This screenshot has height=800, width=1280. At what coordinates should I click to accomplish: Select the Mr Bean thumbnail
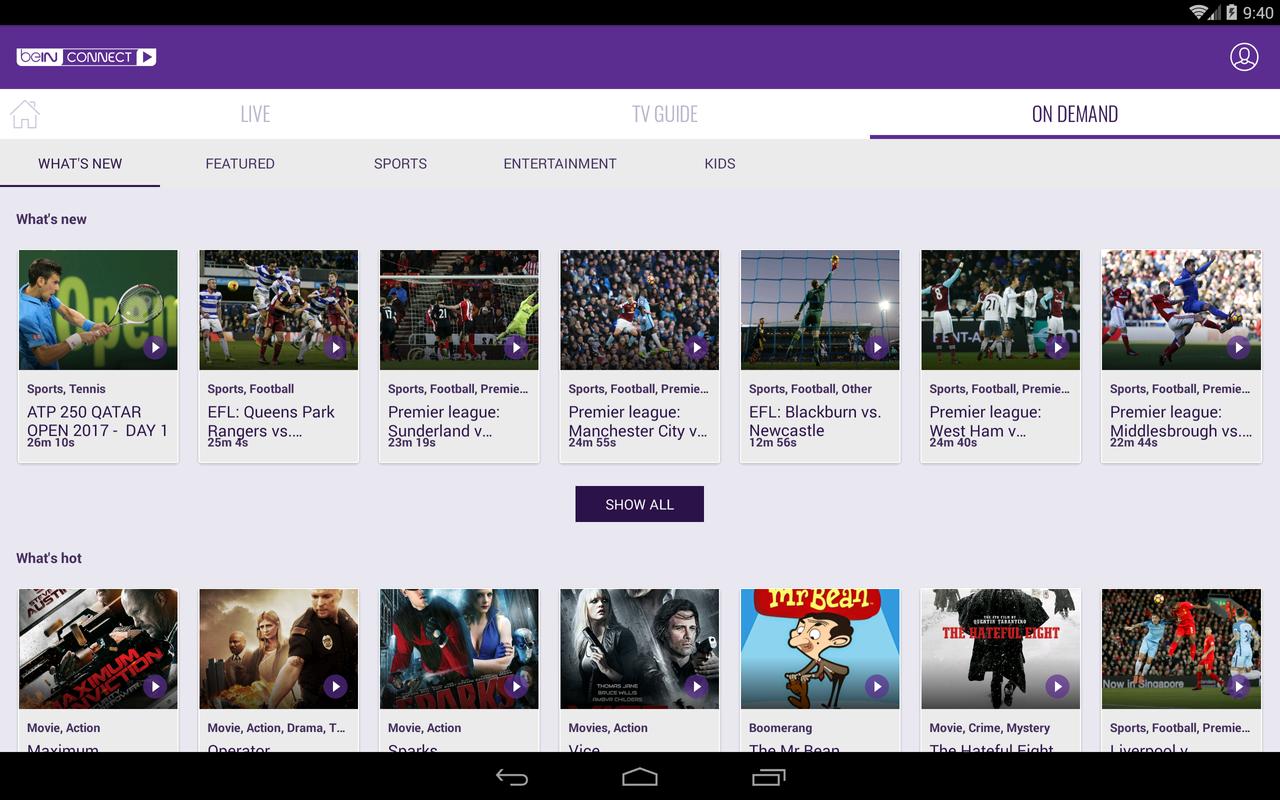point(820,649)
